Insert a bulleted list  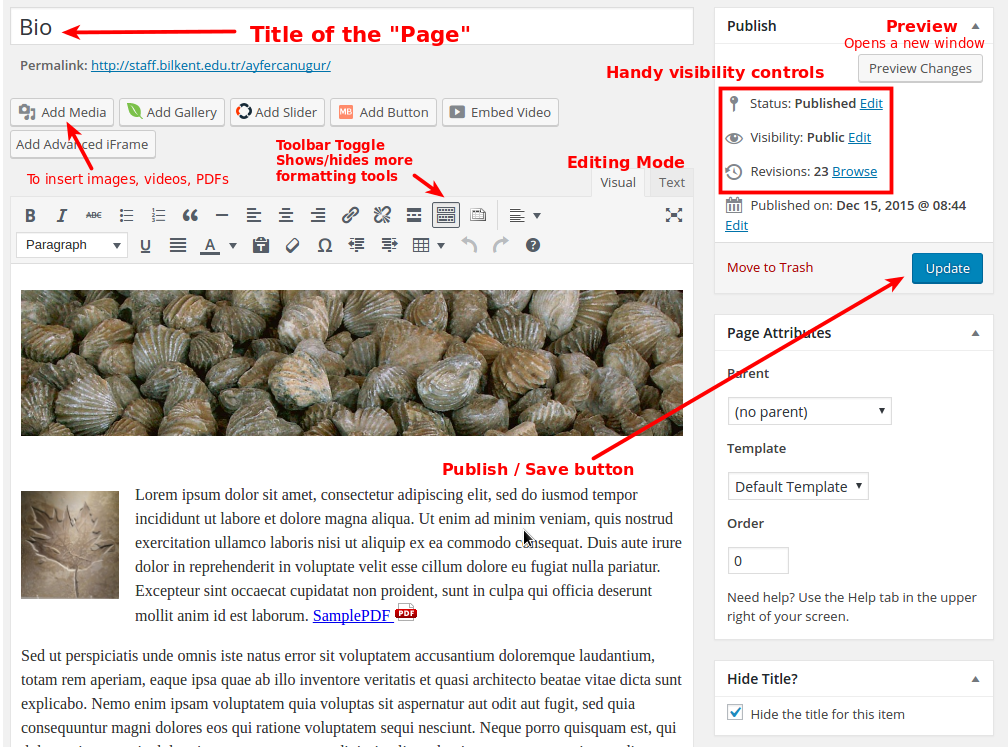[x=126, y=215]
